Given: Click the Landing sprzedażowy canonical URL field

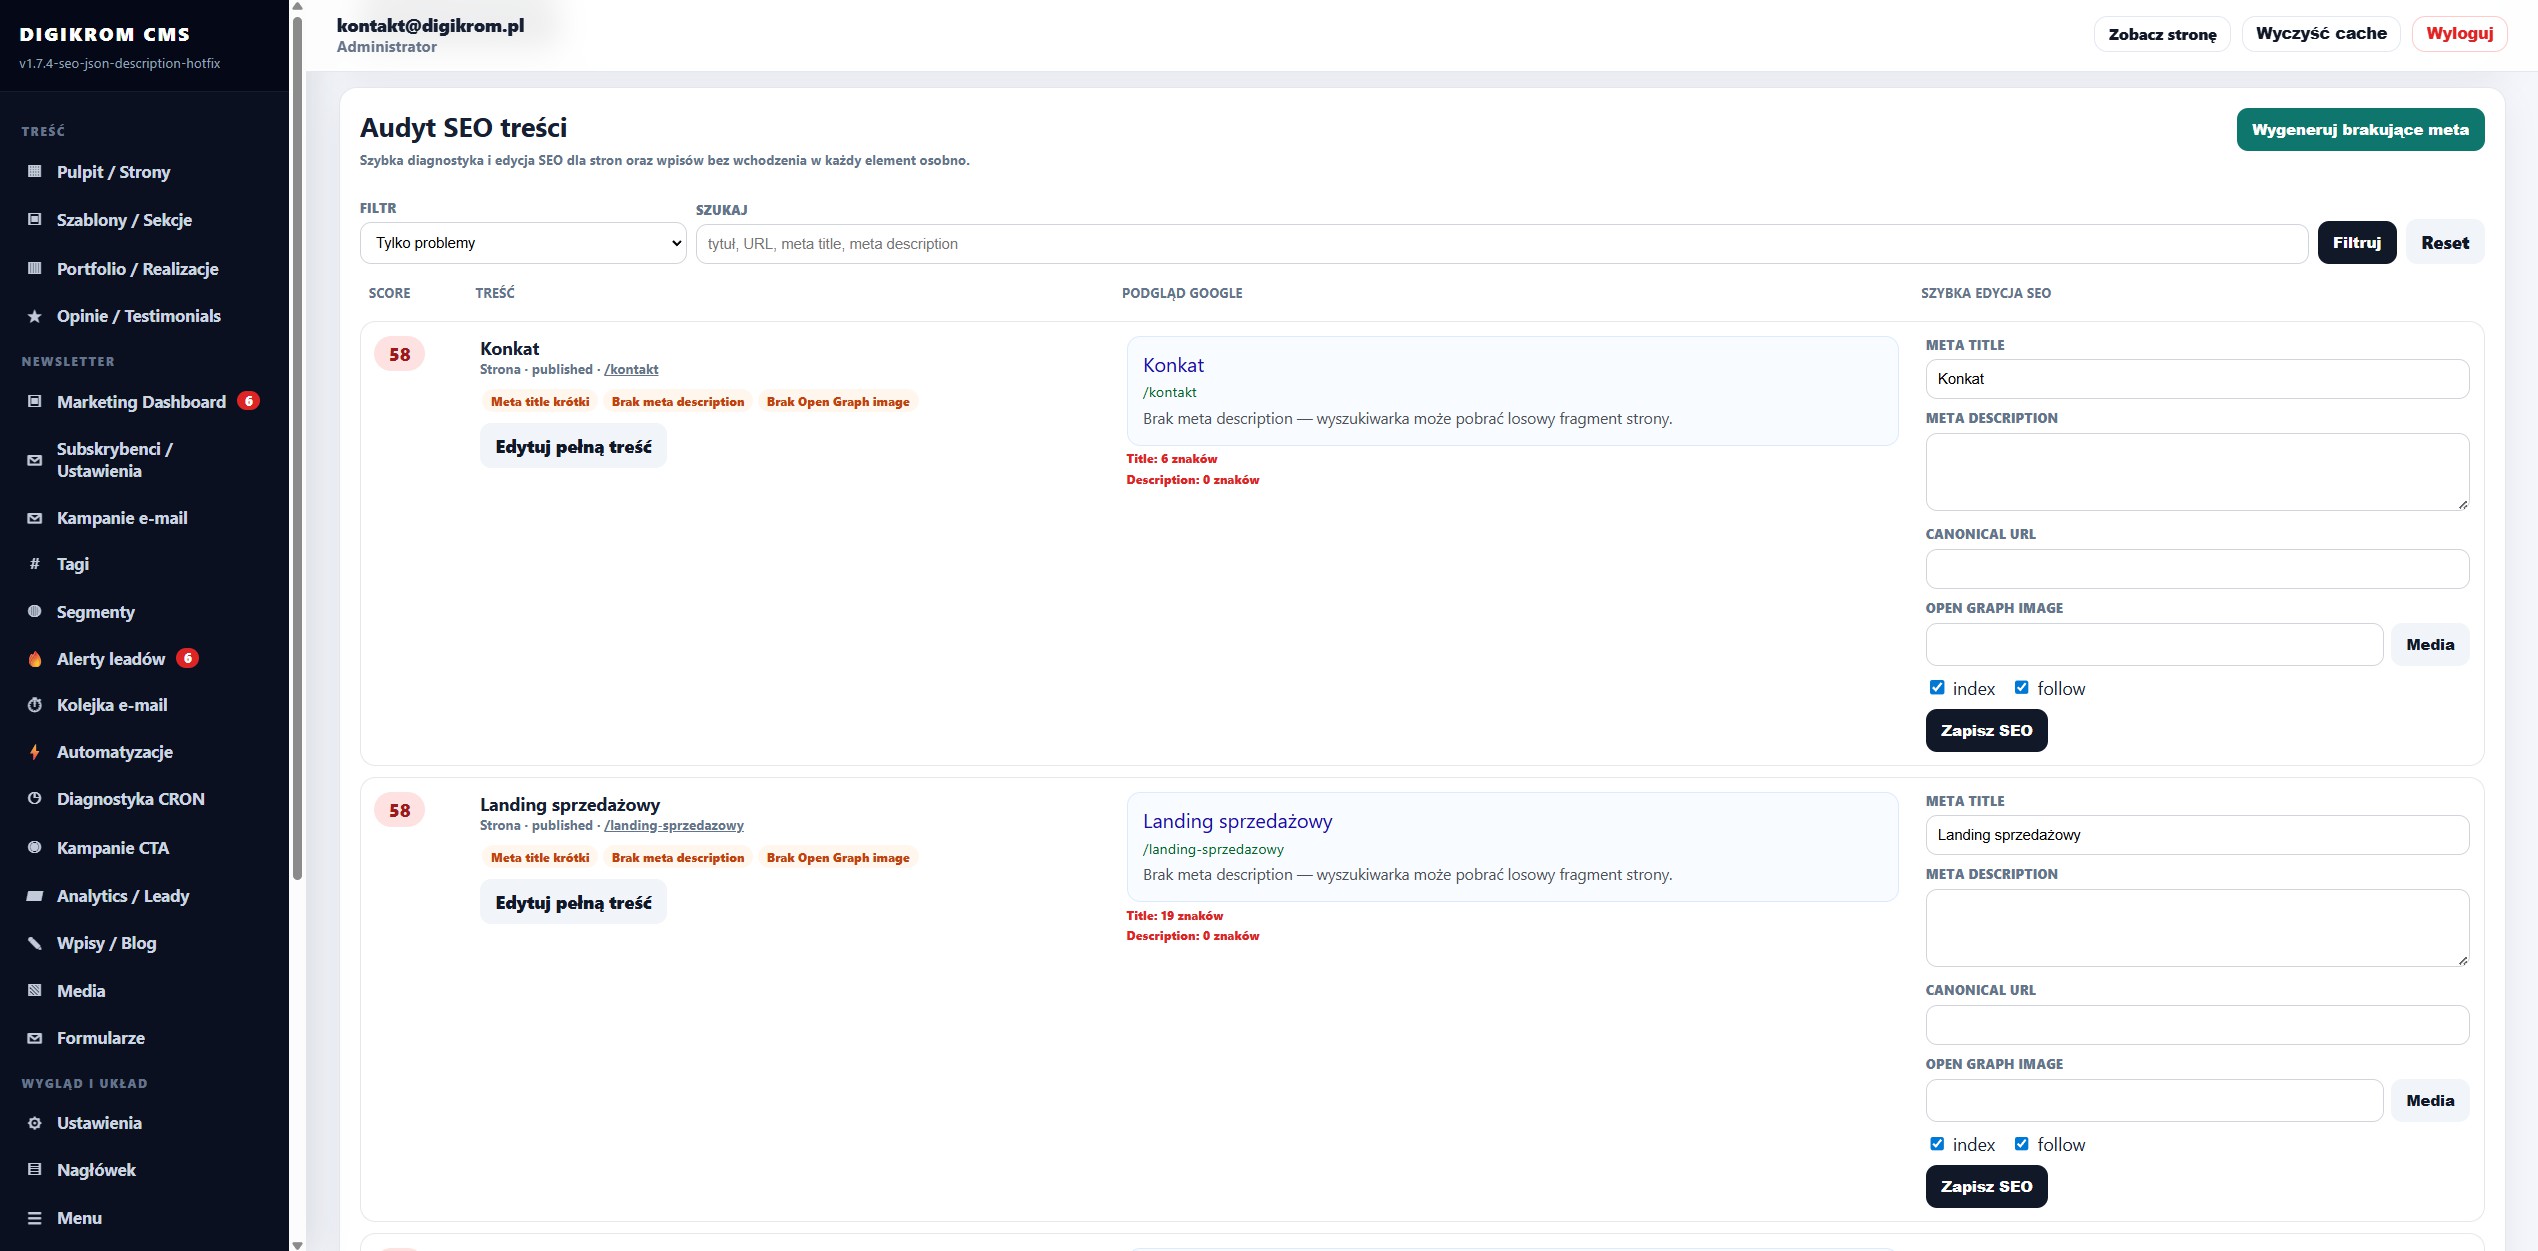Looking at the screenshot, I should coord(2197,1025).
